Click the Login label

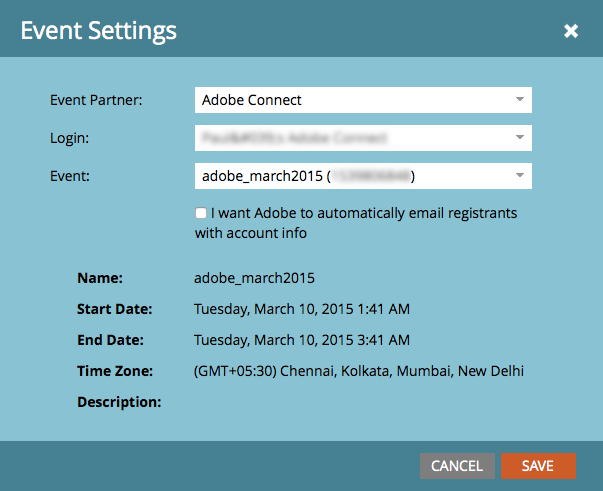coord(69,138)
